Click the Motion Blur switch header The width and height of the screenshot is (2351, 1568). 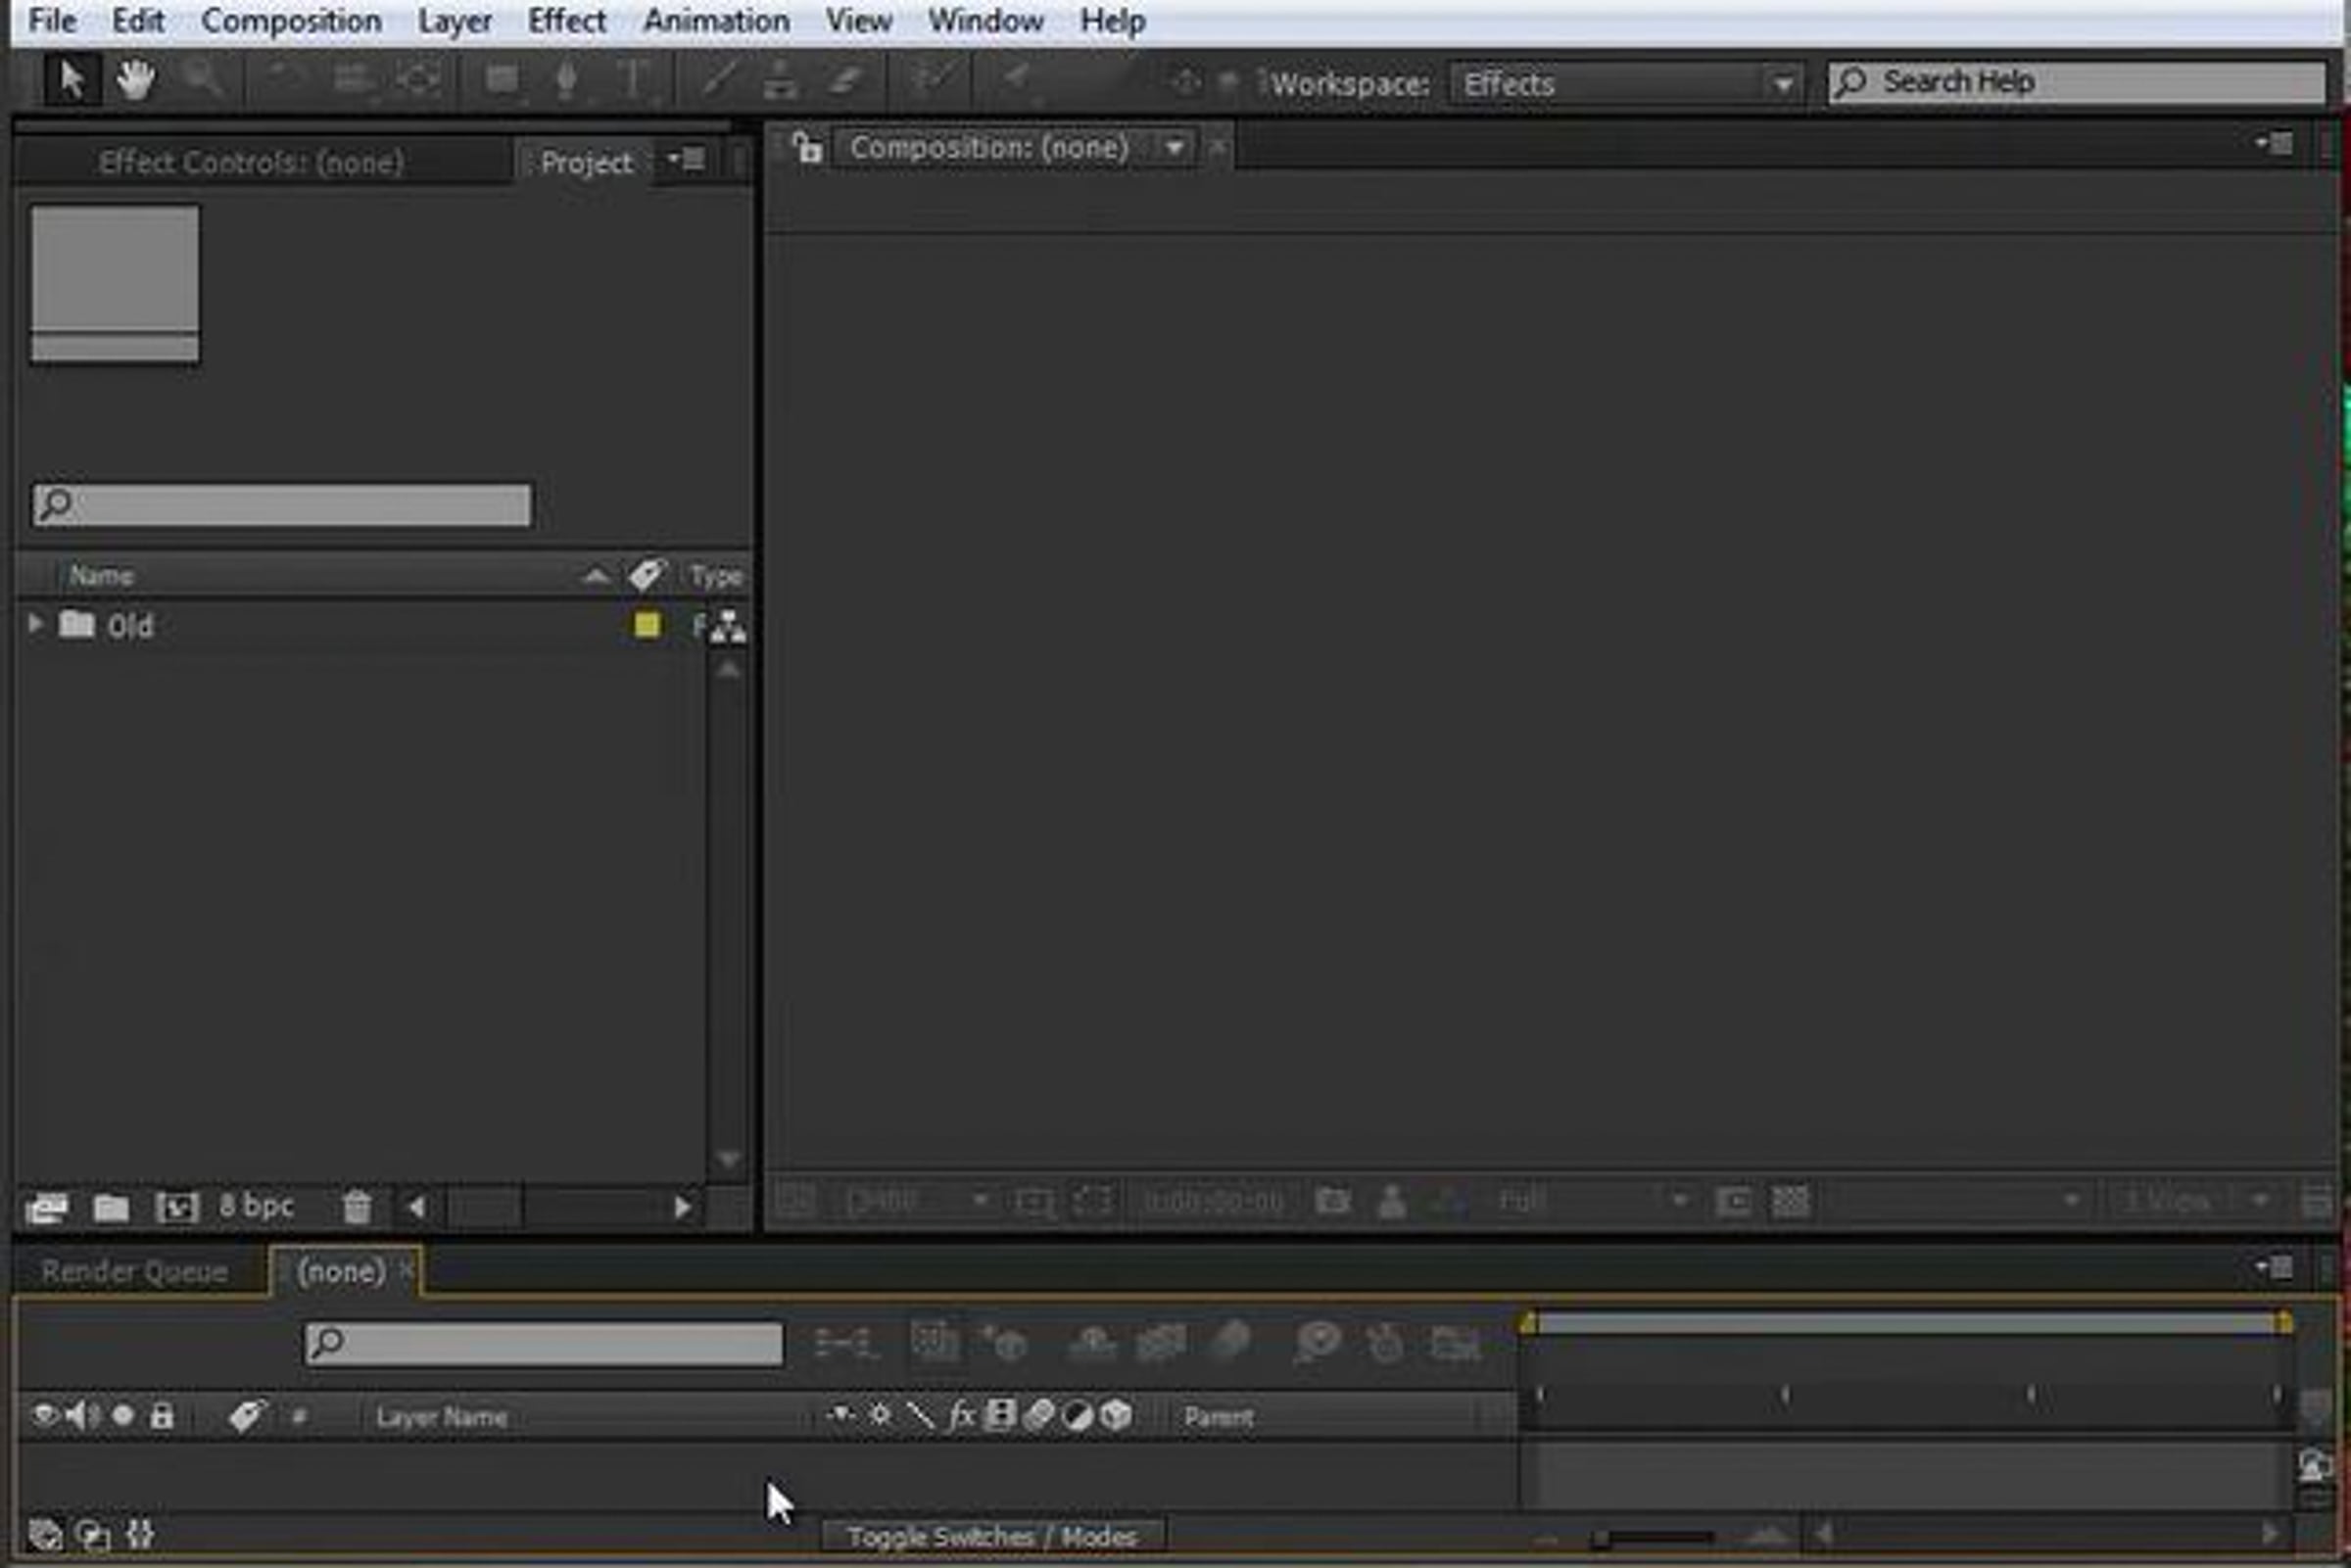tap(1039, 1415)
